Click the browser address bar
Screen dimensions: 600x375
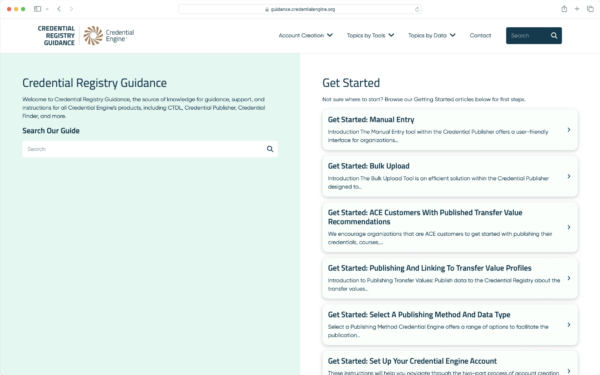click(300, 9)
